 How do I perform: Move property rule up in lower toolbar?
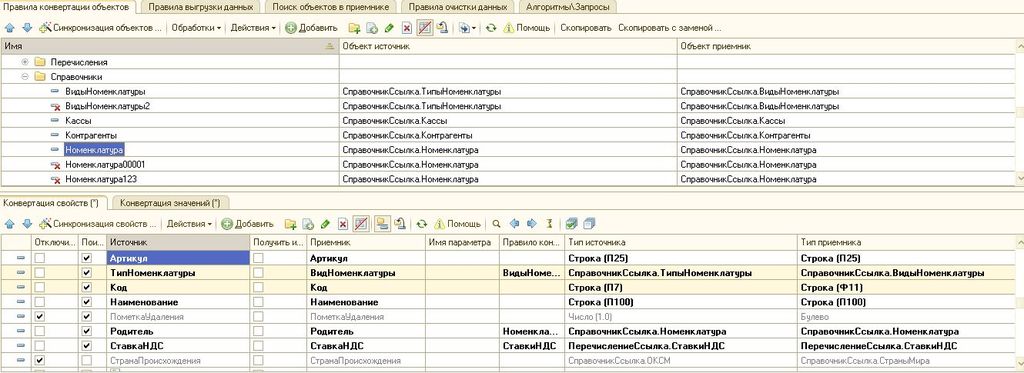[9, 223]
